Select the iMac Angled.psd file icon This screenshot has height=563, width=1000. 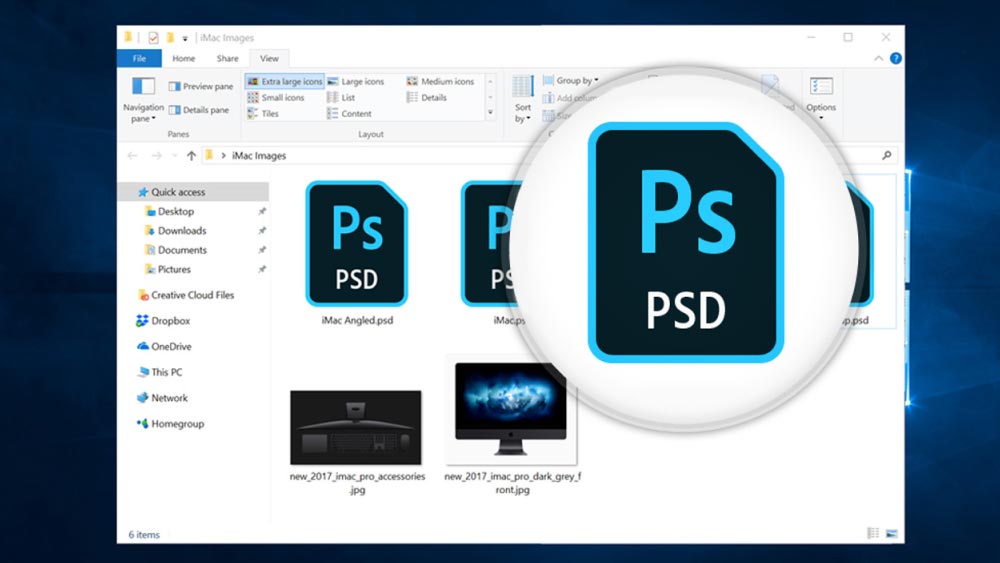click(x=357, y=244)
